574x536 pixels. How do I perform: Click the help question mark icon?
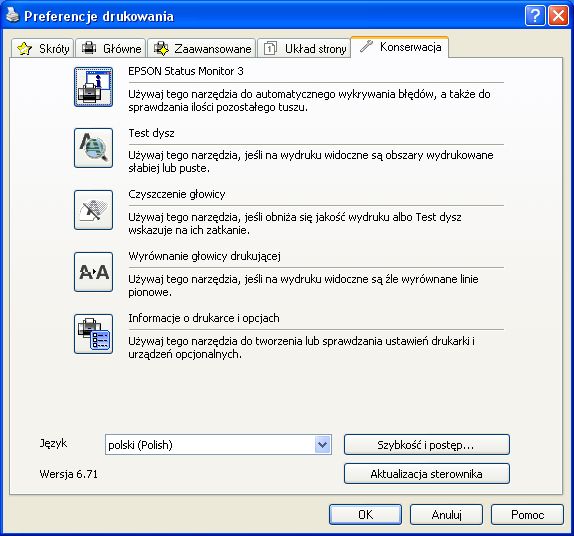point(534,16)
